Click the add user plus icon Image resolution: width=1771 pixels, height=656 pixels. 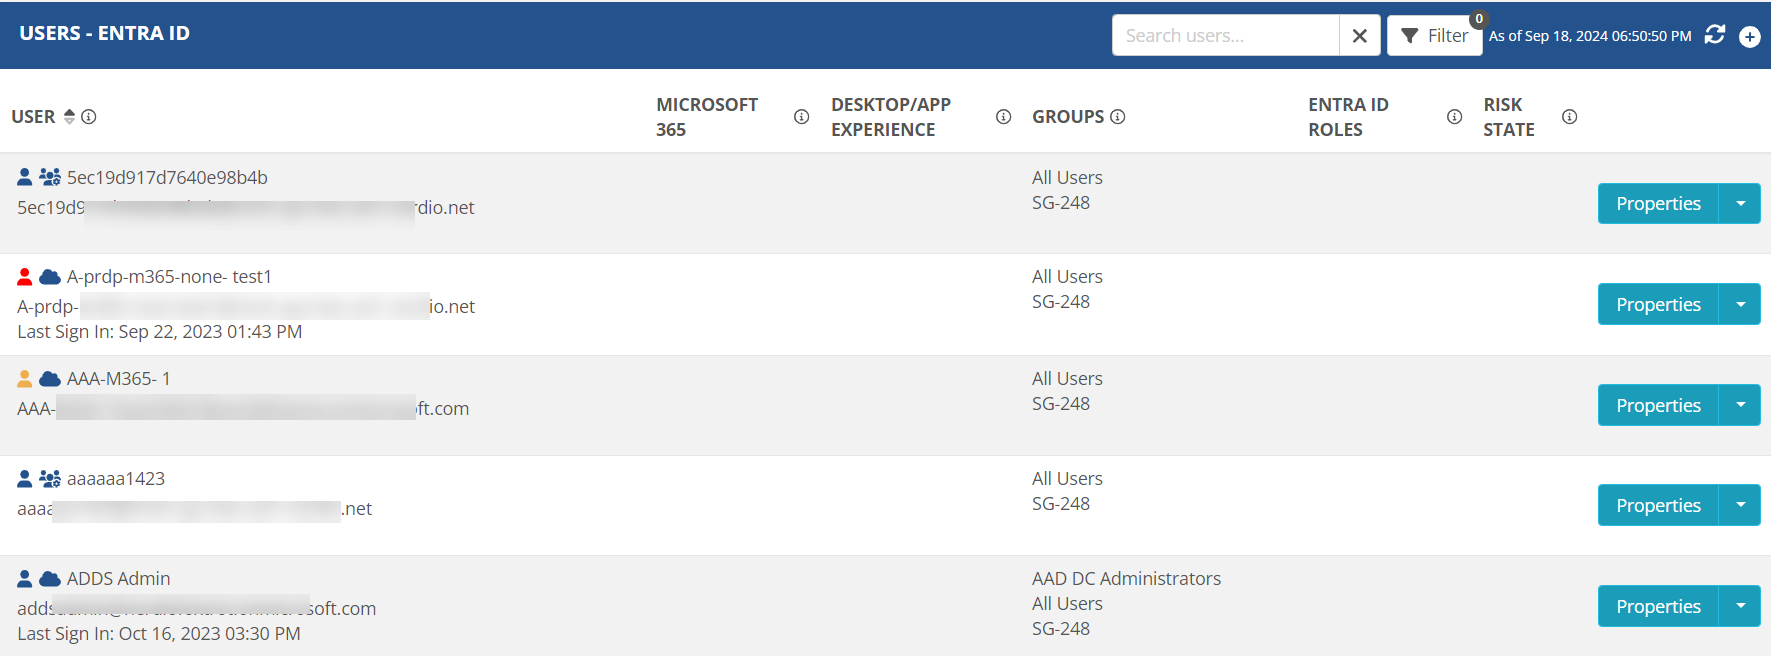(x=1749, y=37)
